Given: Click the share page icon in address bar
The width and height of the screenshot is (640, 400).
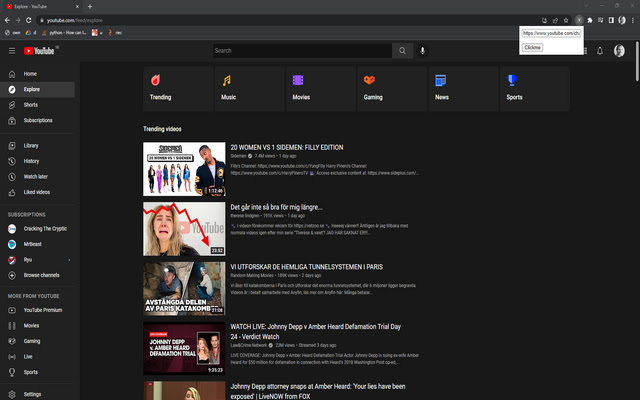Looking at the screenshot, I should tap(555, 20).
